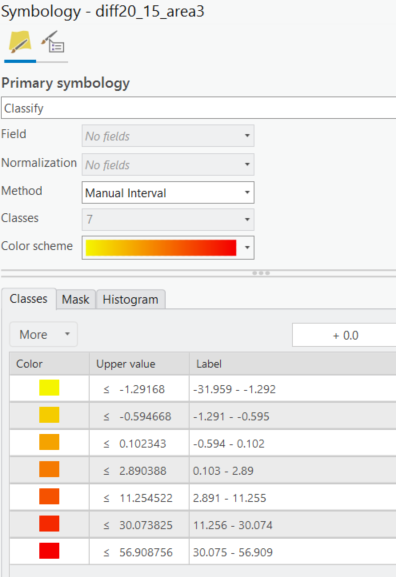396x577 pixels.
Task: Select the upper value 30.073825
Action: (x=146, y=525)
